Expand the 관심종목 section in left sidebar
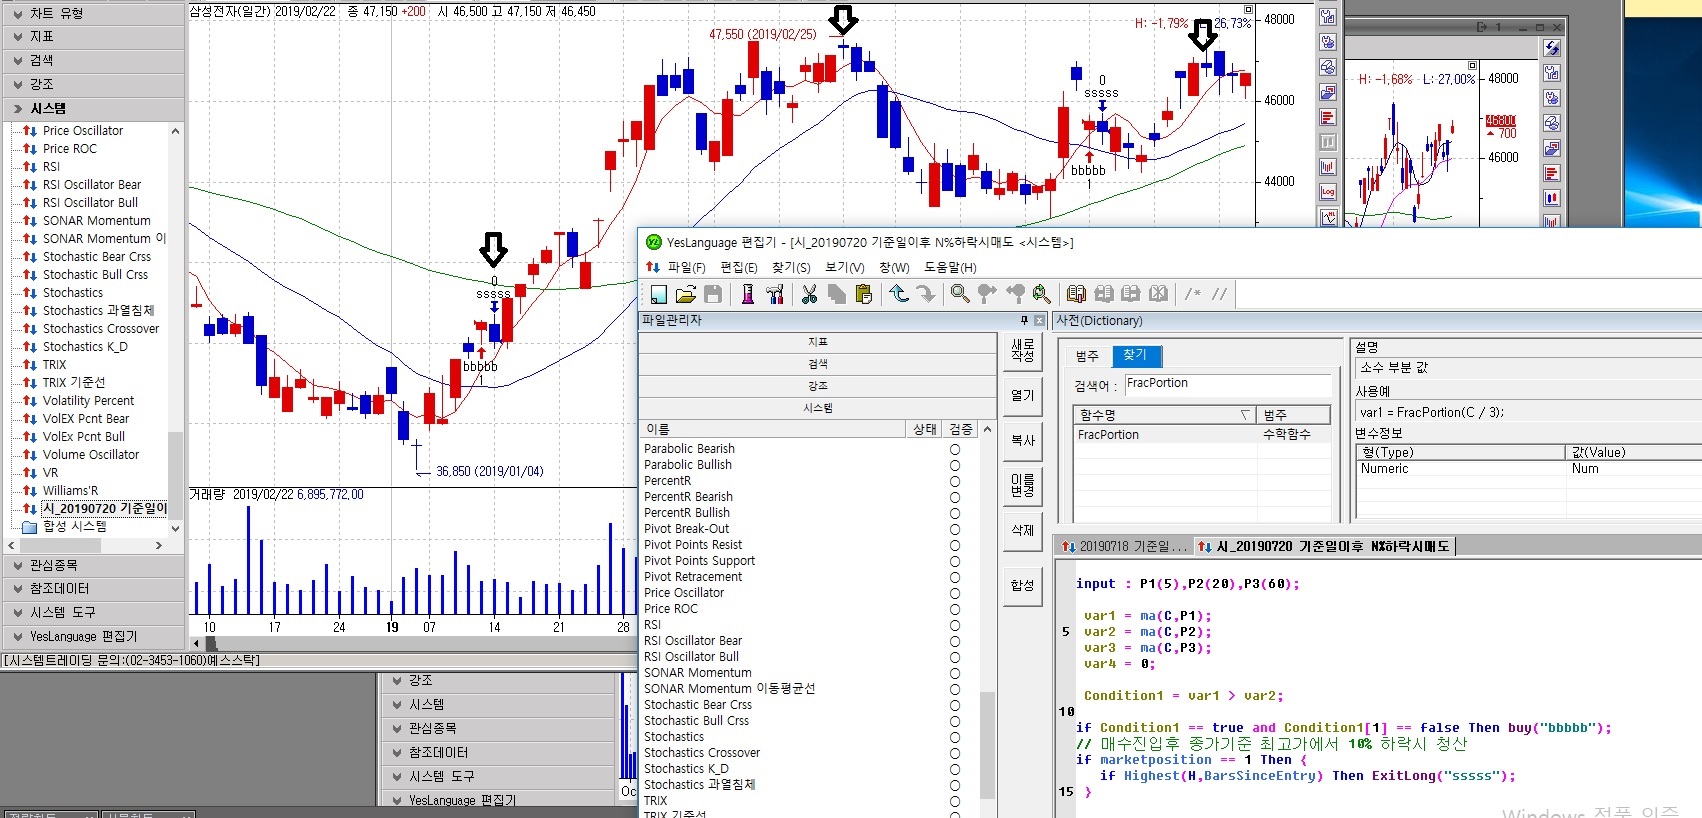Image resolution: width=1702 pixels, height=818 pixels. tap(92, 565)
